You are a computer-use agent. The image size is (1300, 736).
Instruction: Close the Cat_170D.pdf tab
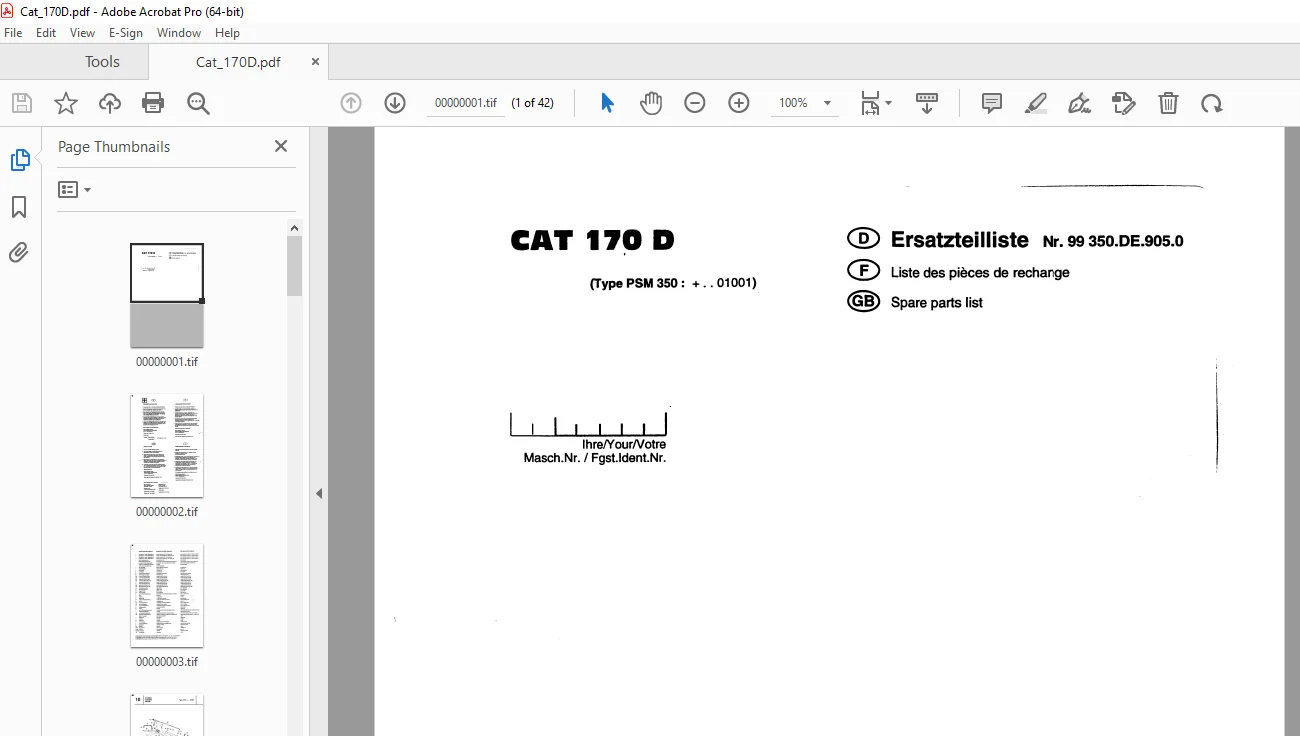pyautogui.click(x=315, y=61)
